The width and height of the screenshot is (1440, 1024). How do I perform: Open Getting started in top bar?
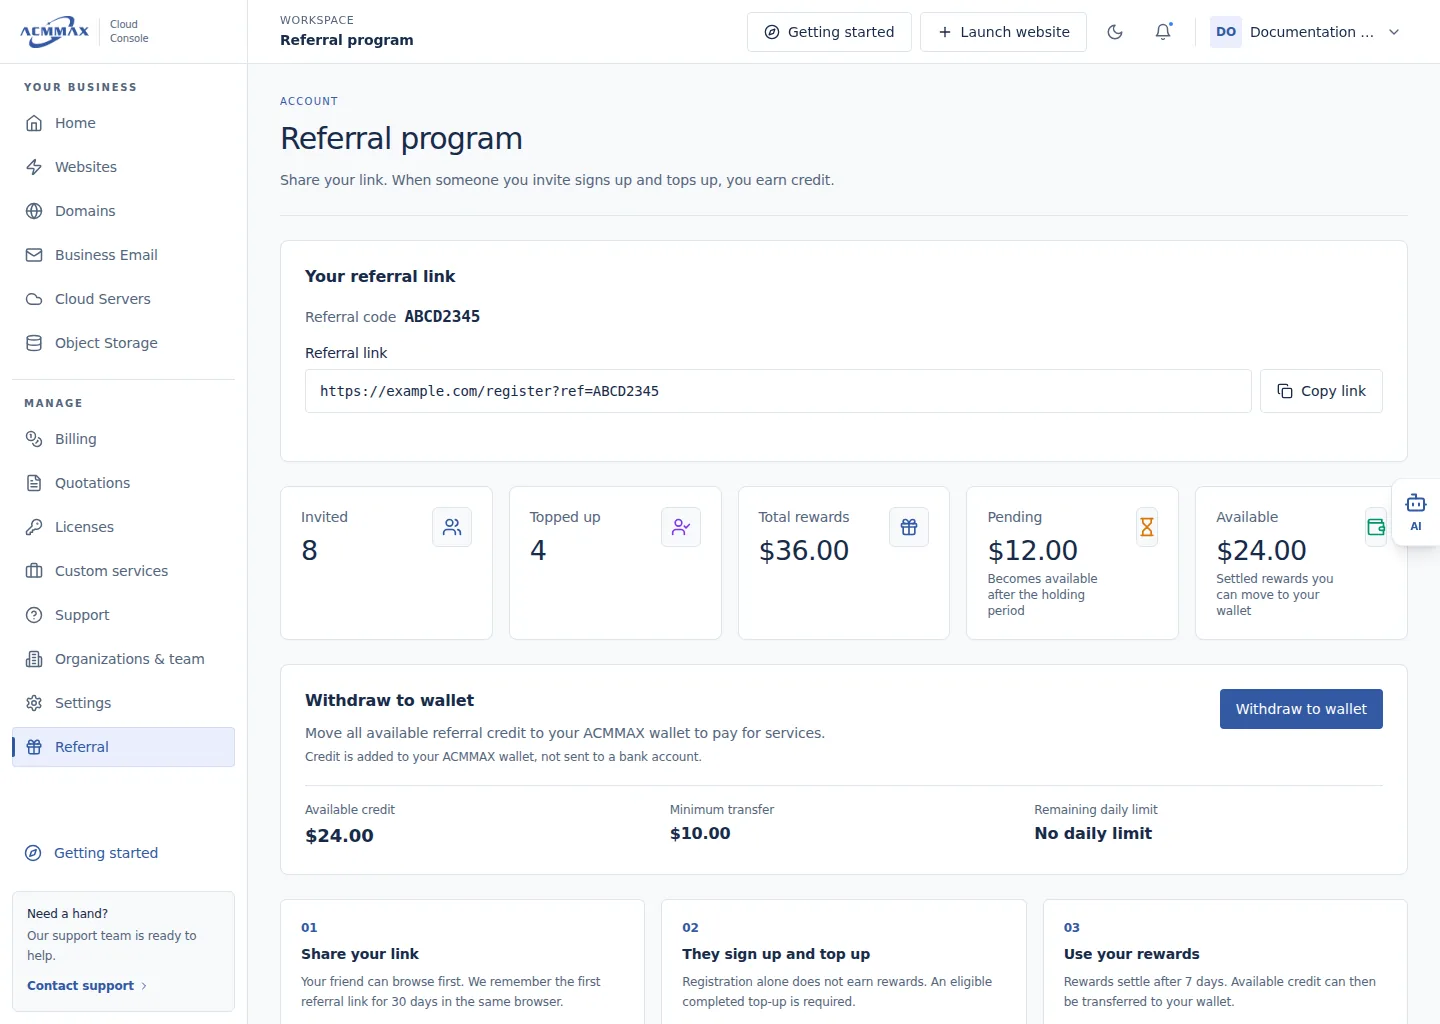(829, 32)
